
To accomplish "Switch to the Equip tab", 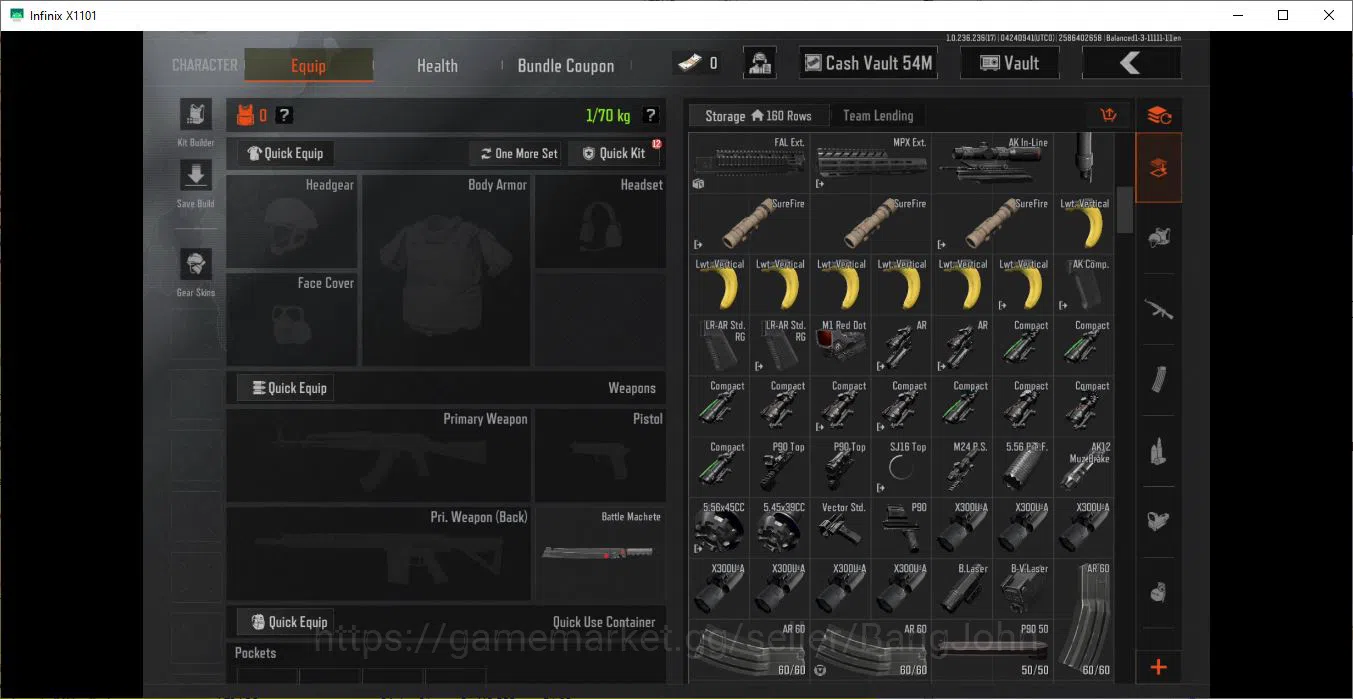I will (308, 65).
